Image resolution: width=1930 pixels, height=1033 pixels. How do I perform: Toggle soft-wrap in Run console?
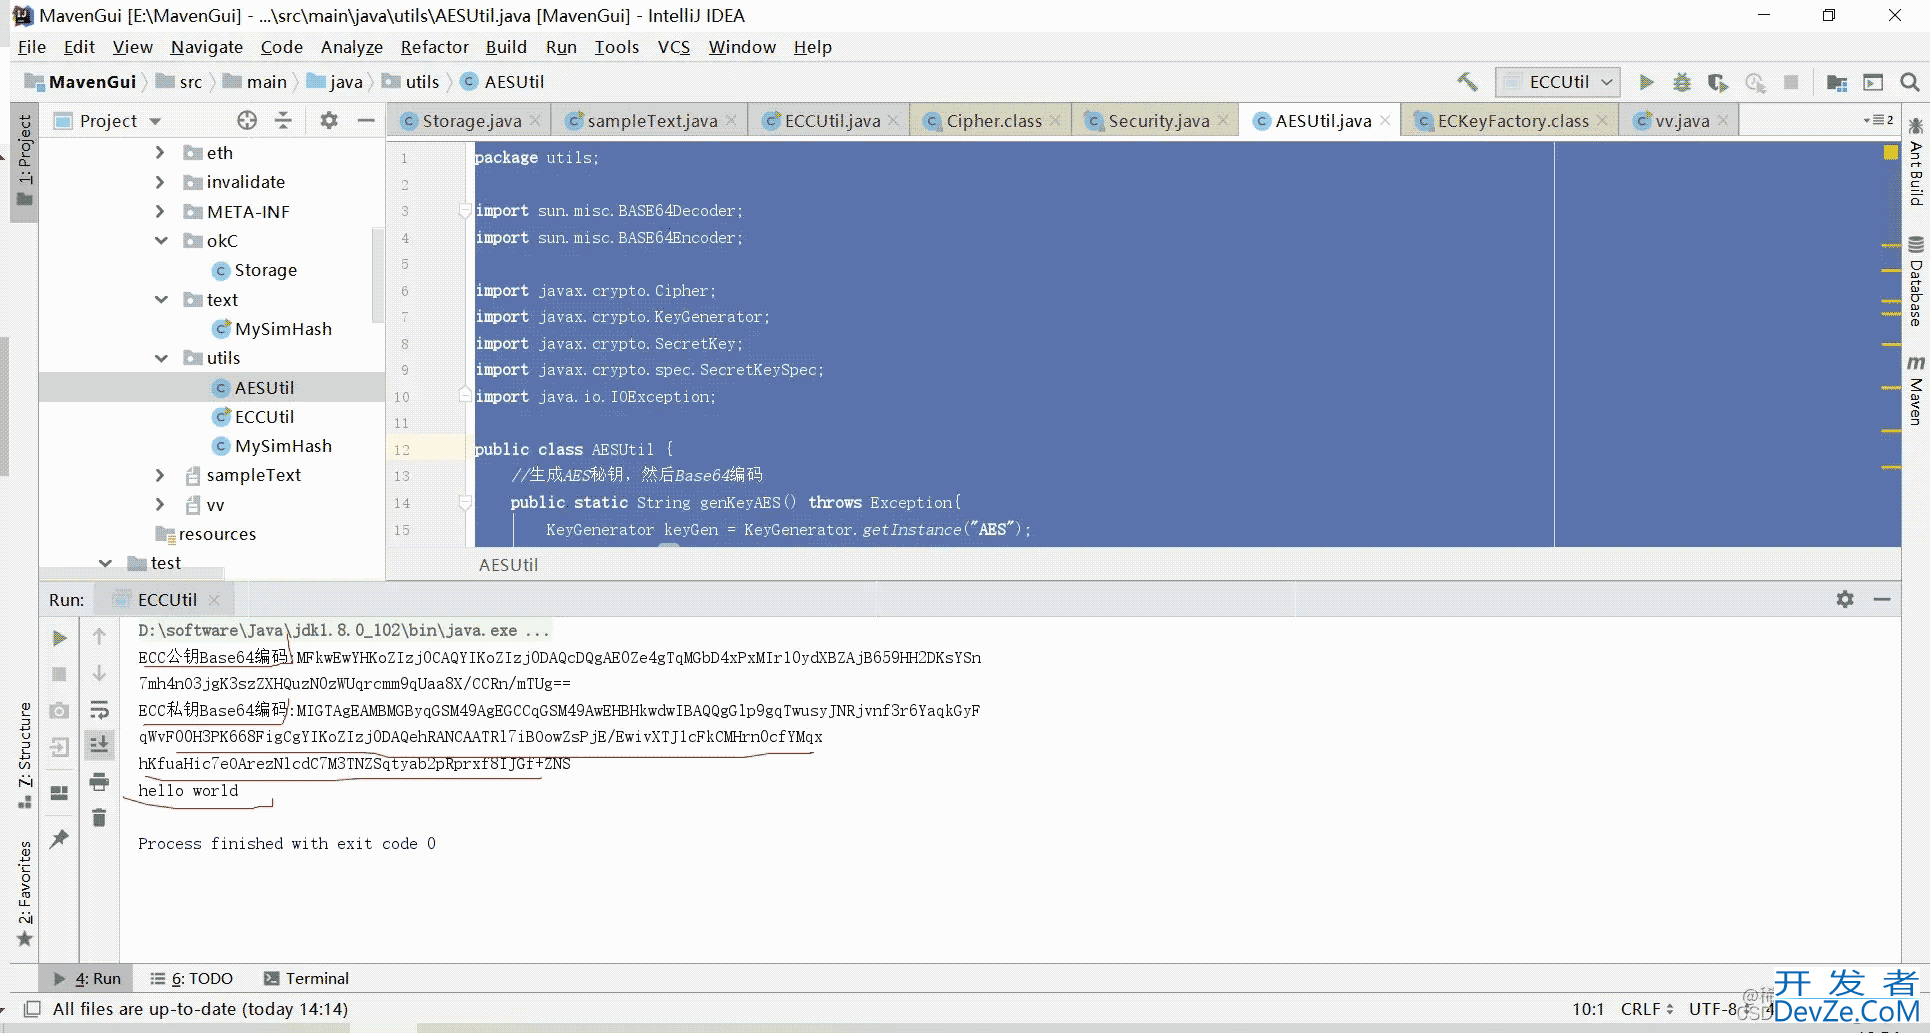click(99, 710)
